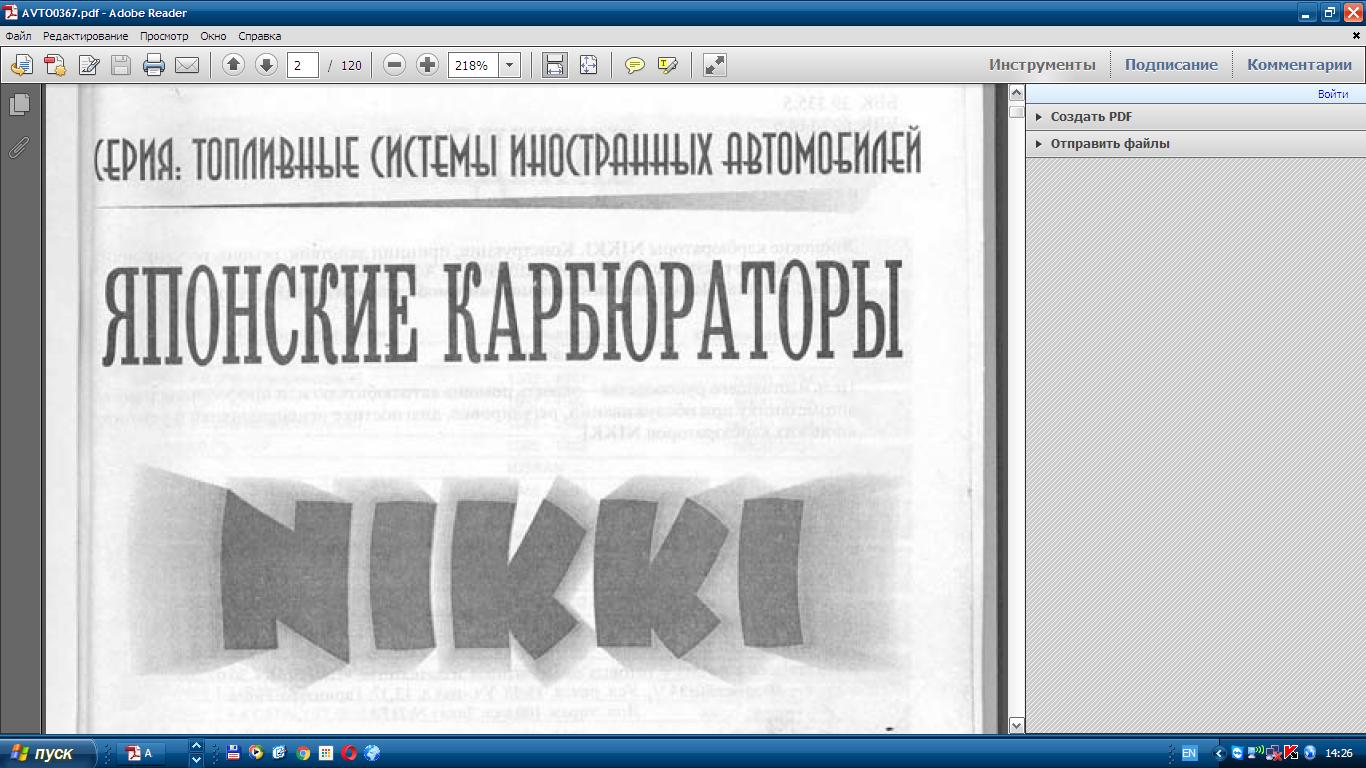Click the 218% zoom value field
Viewport: 1366px width, 768px height.
click(473, 65)
